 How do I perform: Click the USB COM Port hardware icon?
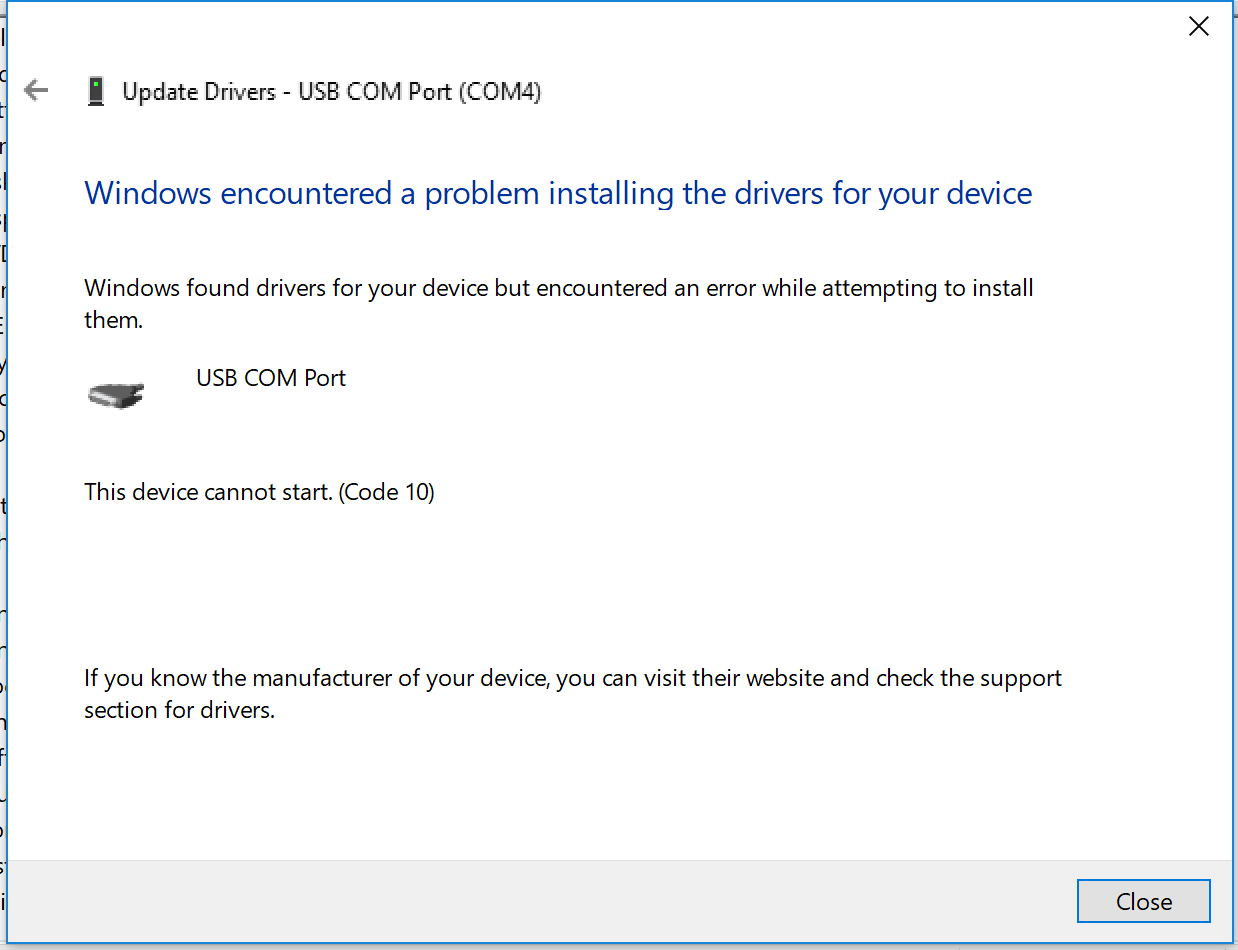[x=116, y=395]
